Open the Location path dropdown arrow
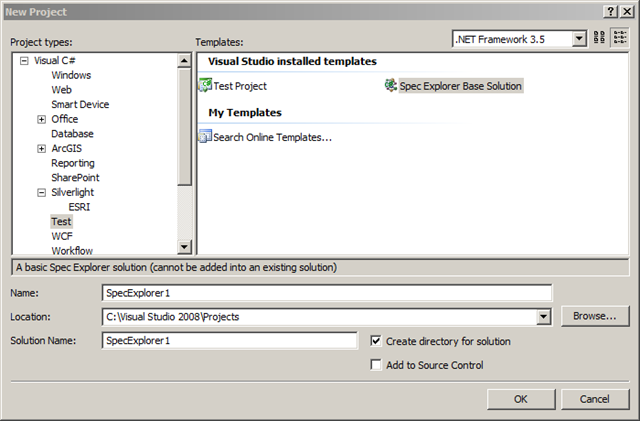Viewport: 640px width, 421px height. pyautogui.click(x=543, y=317)
